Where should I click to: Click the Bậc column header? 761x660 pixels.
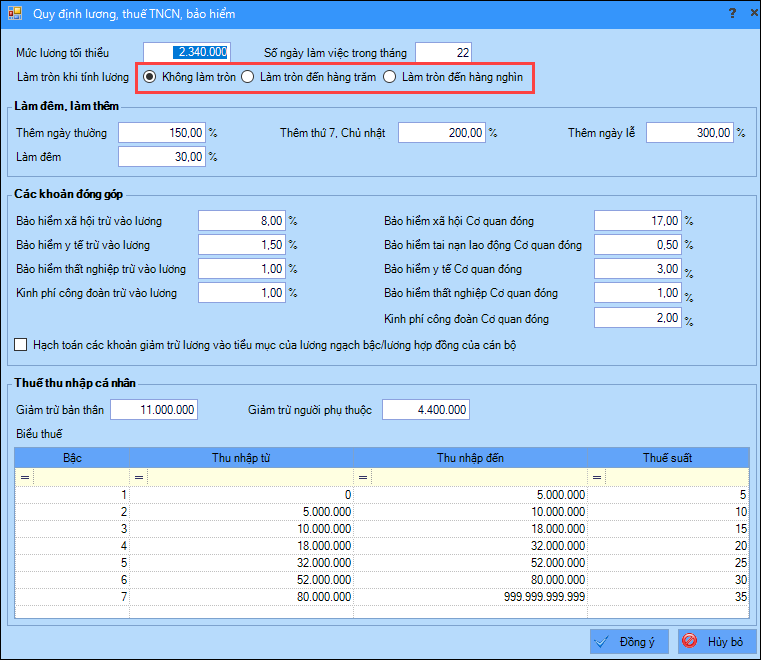coord(72,458)
